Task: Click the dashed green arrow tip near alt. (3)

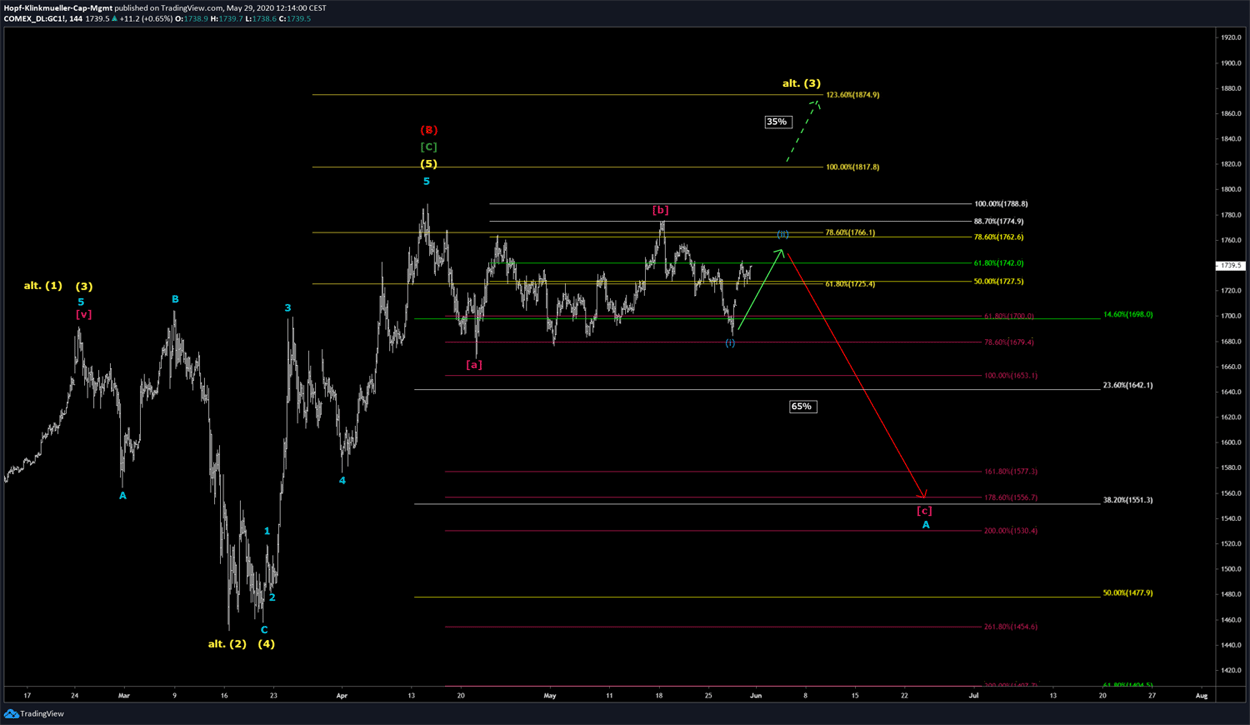Action: tap(817, 104)
